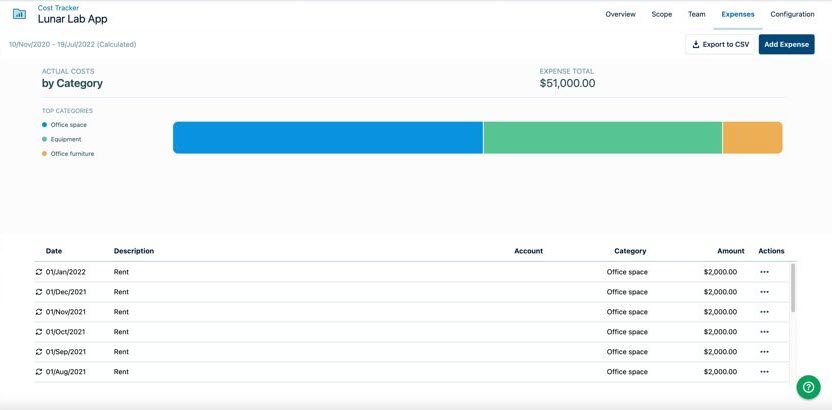
Task: Click the Cost Tracker app logo icon
Action: coord(19,14)
